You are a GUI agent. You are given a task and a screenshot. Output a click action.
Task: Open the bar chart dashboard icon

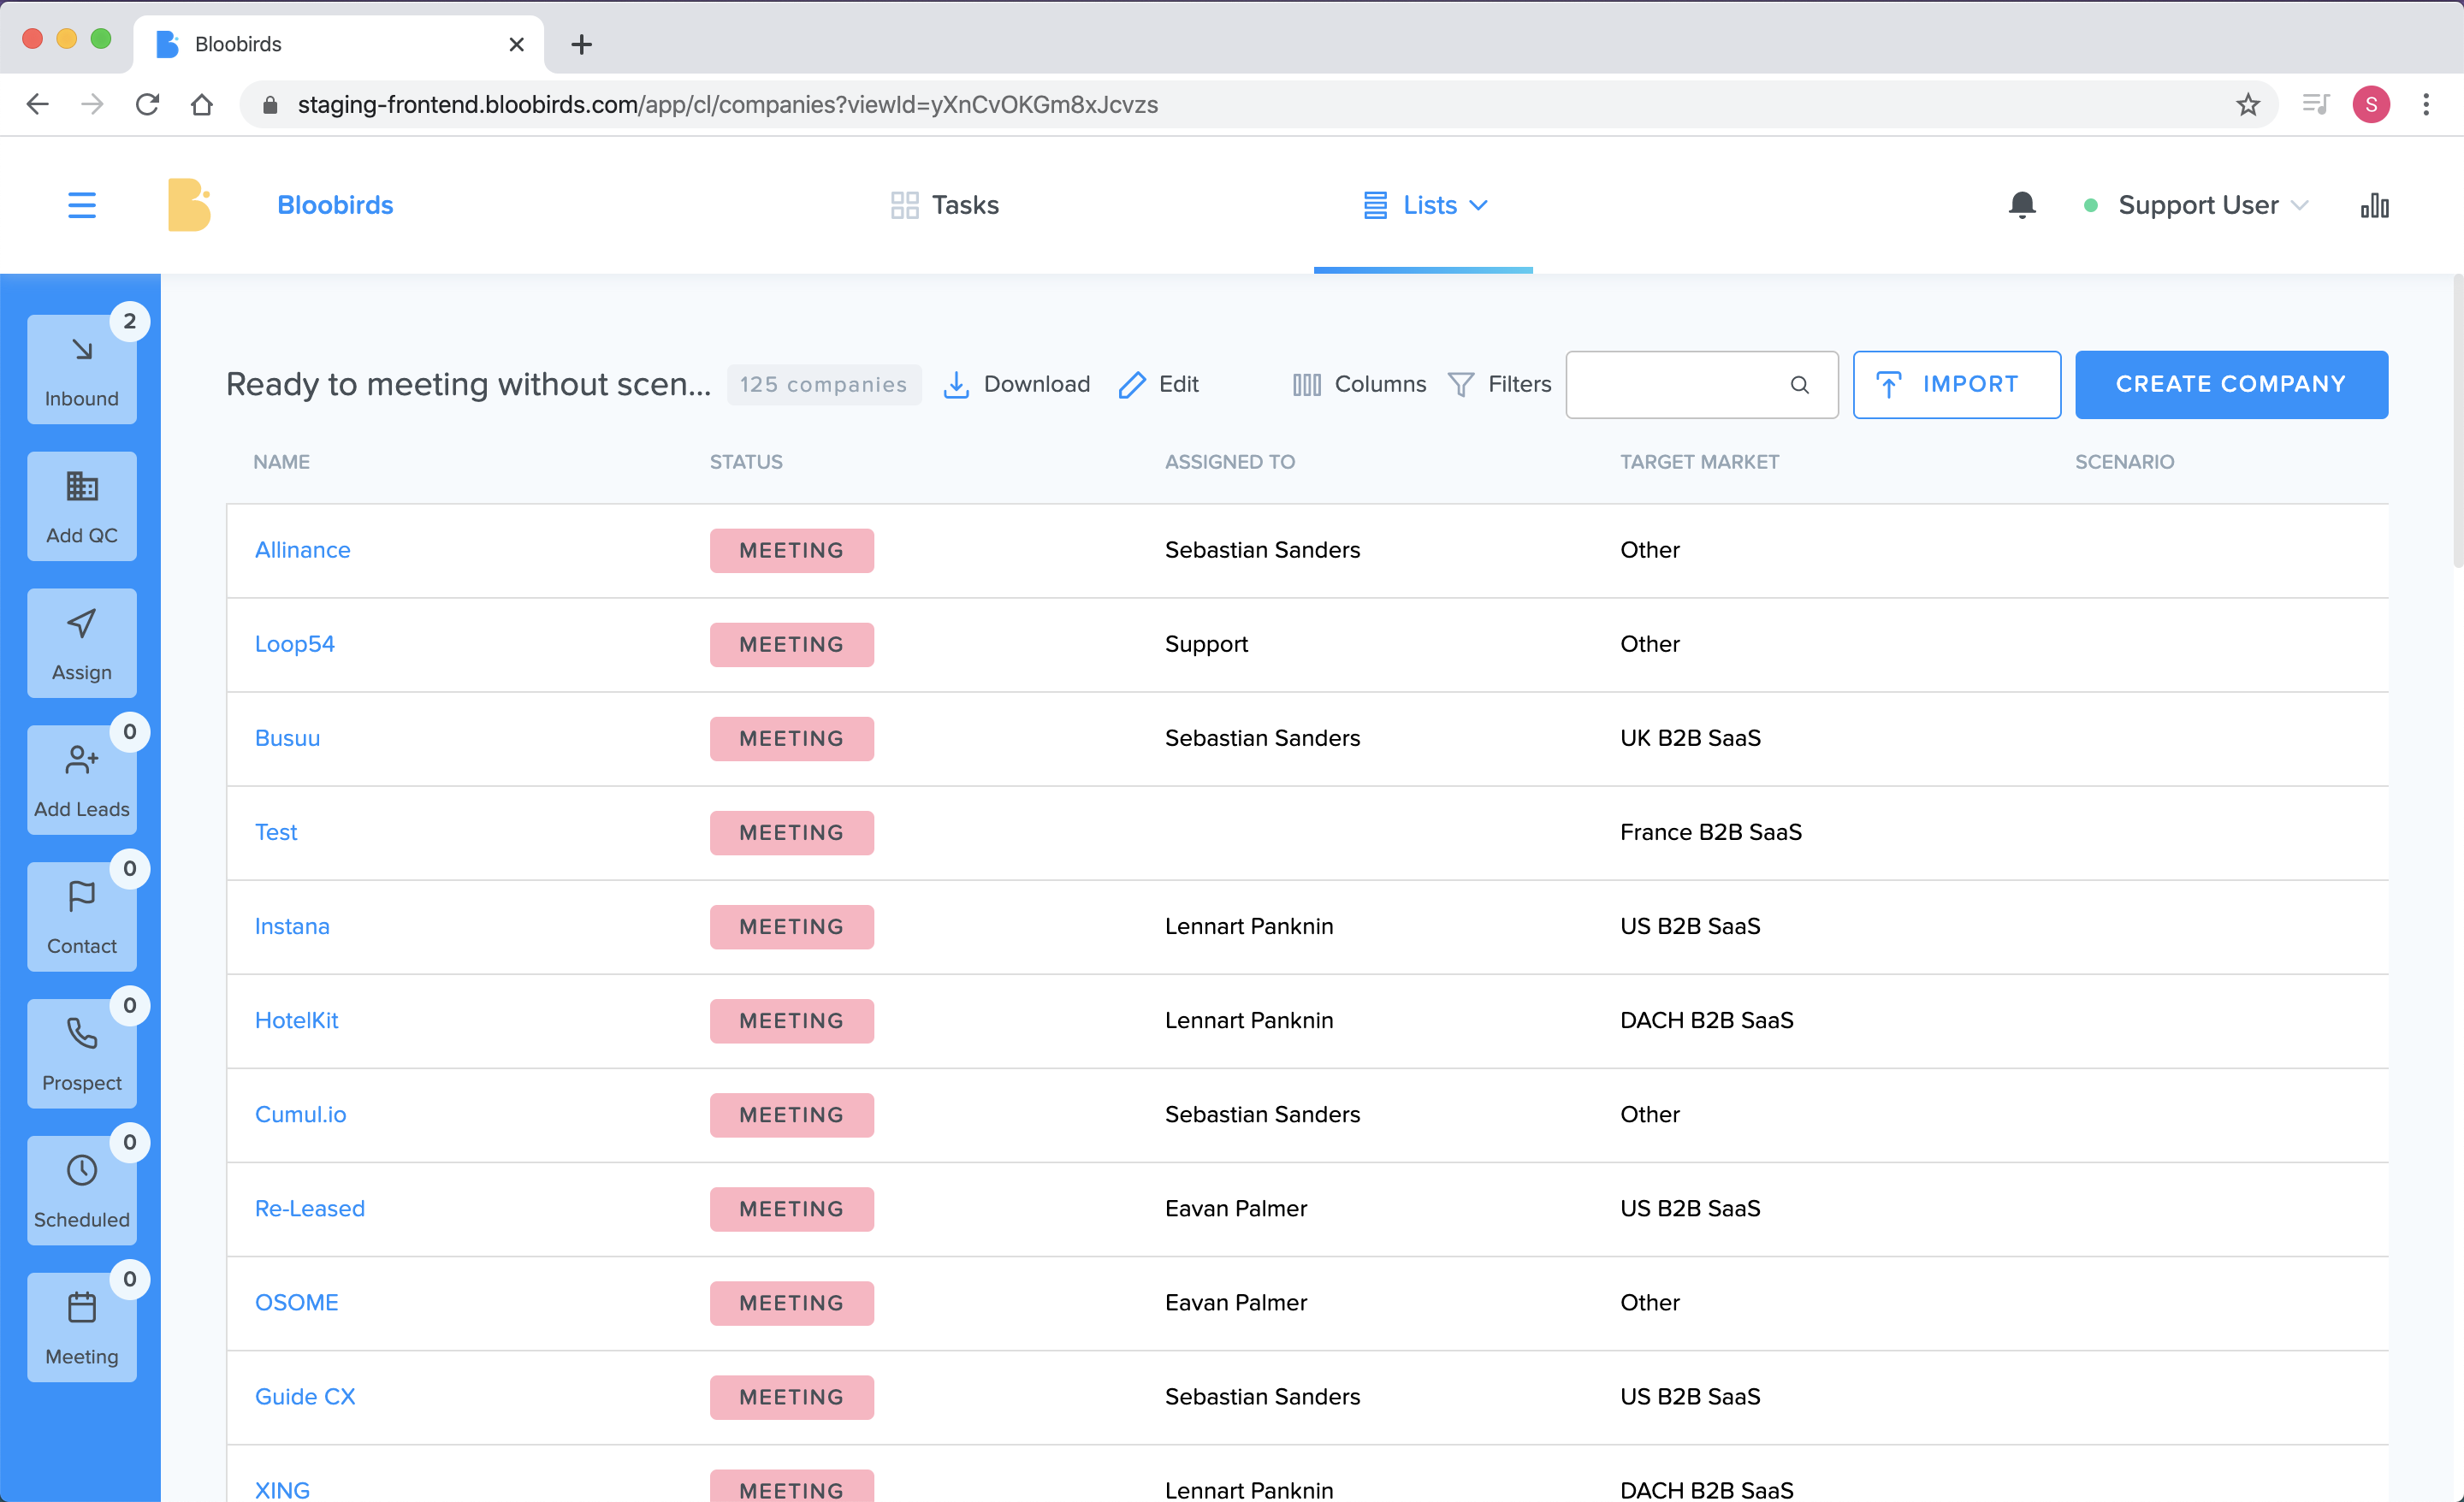(2374, 205)
